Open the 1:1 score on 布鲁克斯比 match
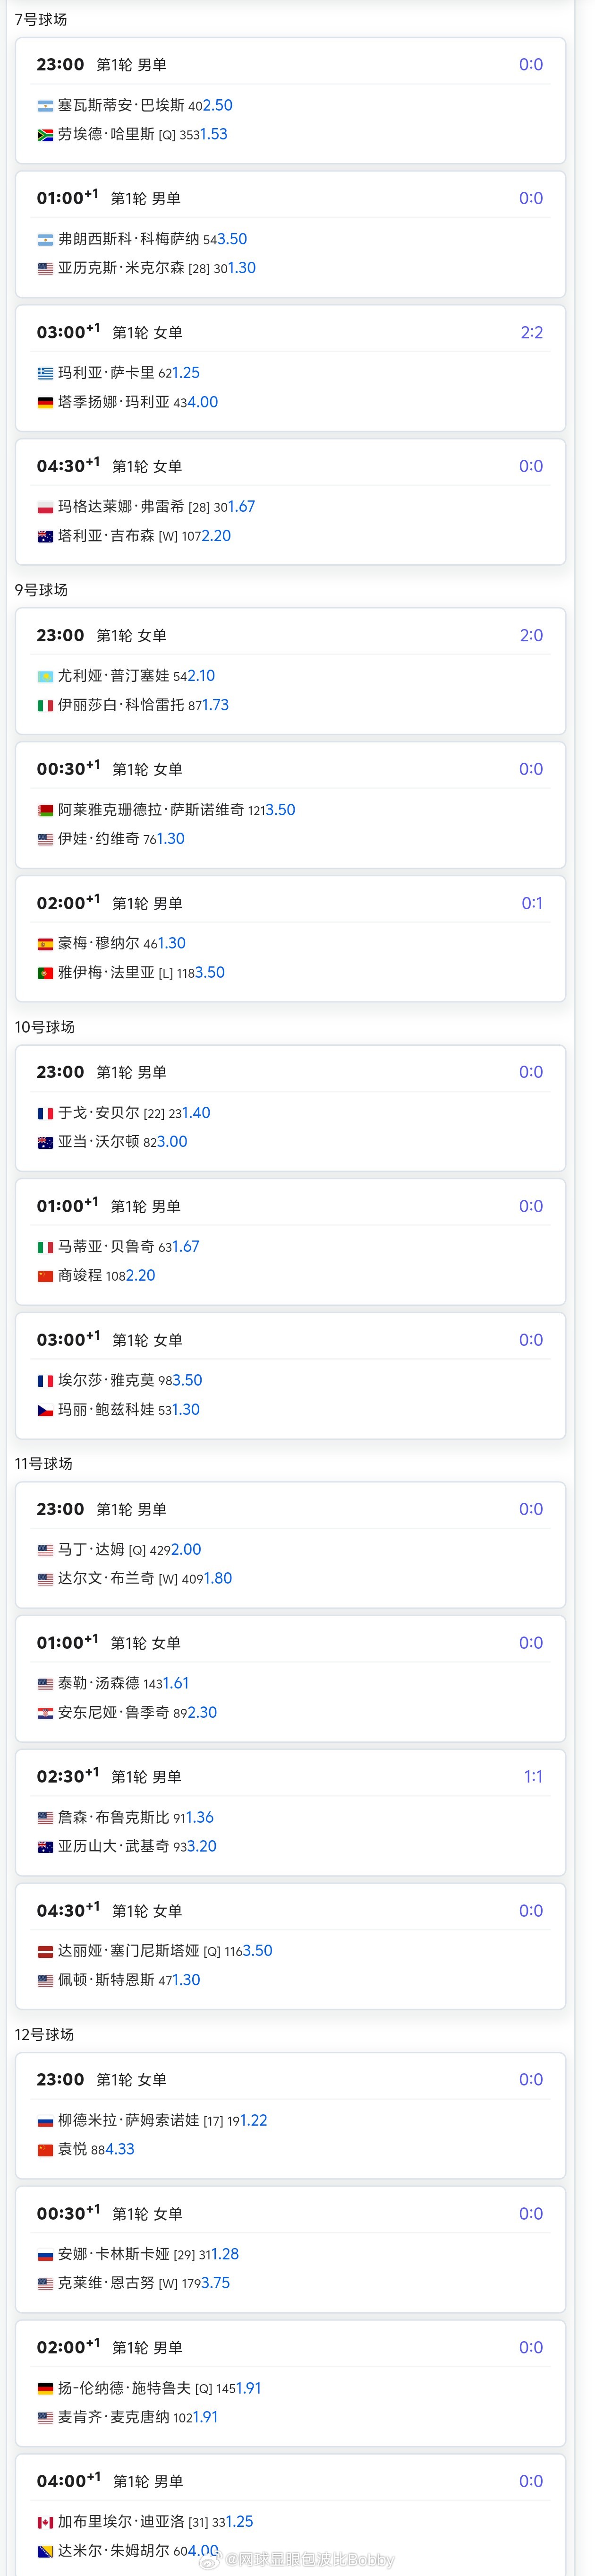 click(x=534, y=1777)
